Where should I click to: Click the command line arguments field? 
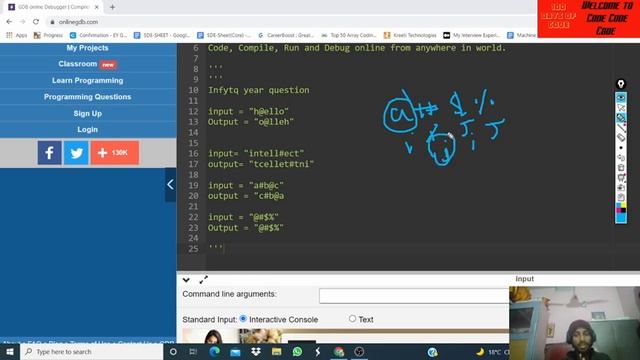coord(414,296)
